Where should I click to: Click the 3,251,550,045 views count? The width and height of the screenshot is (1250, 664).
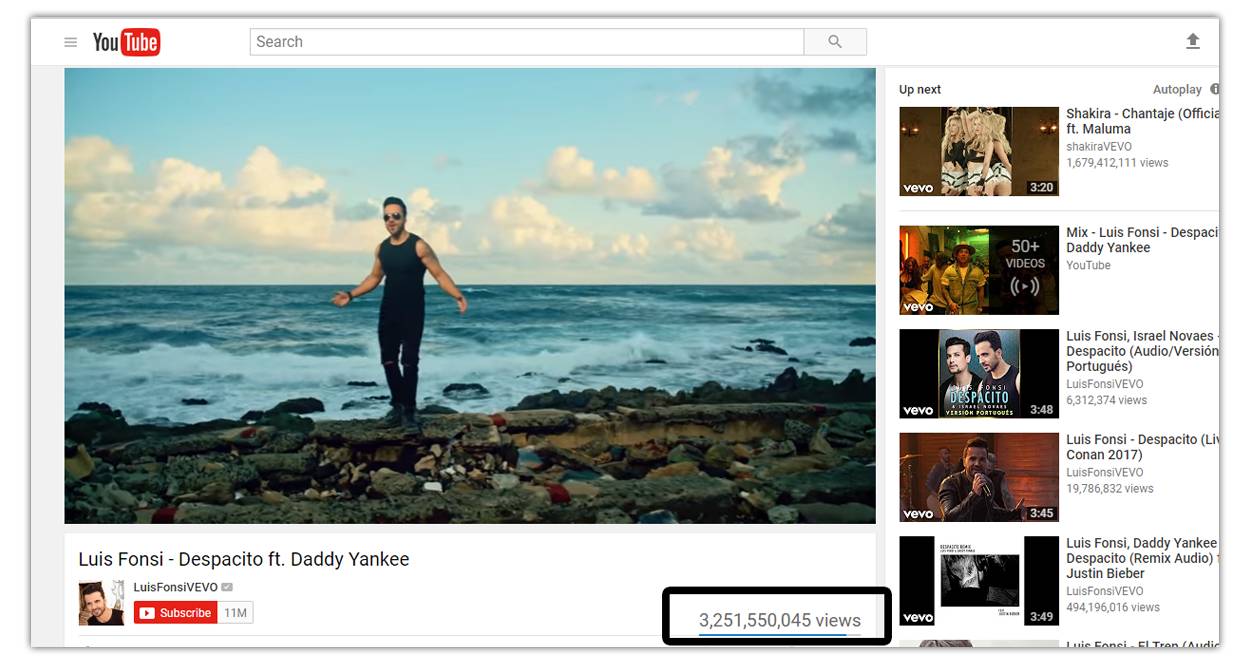[779, 620]
